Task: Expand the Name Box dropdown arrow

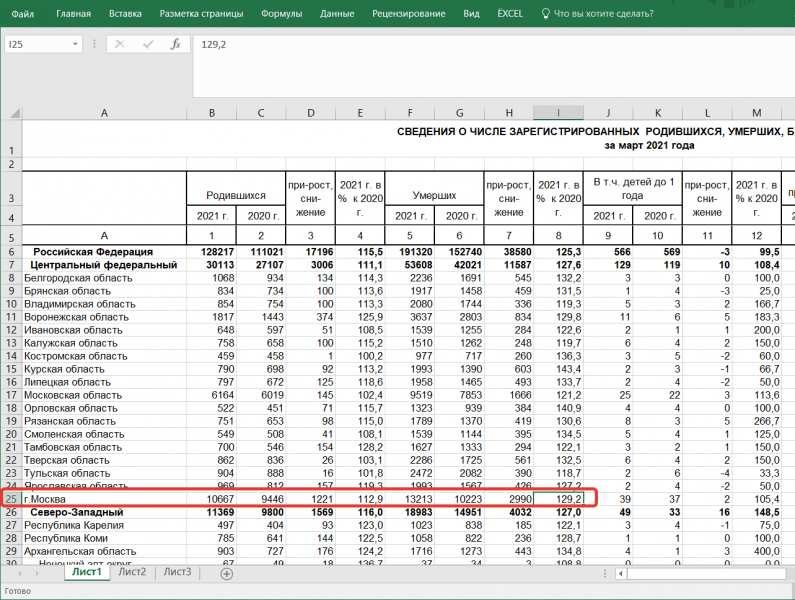Action: tap(75, 45)
